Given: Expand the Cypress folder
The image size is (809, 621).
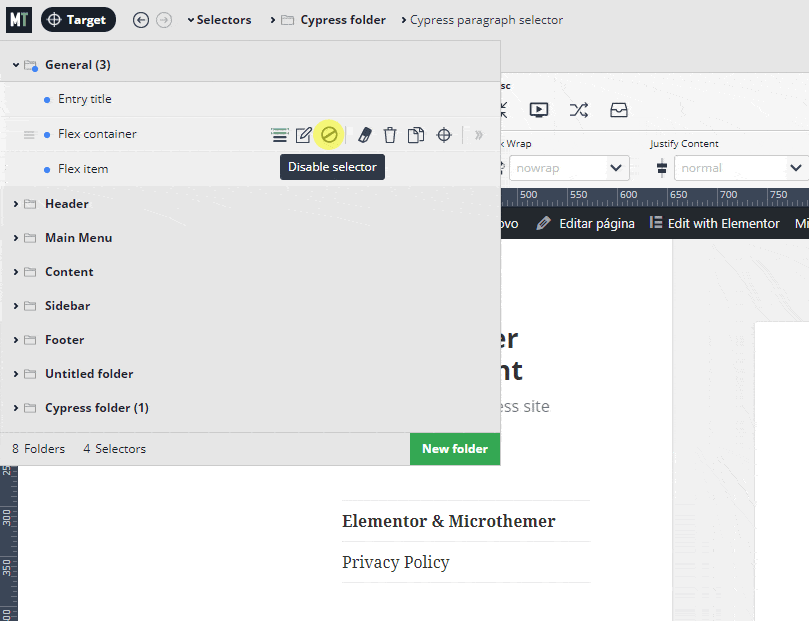Looking at the screenshot, I should pyautogui.click(x=86, y=407).
